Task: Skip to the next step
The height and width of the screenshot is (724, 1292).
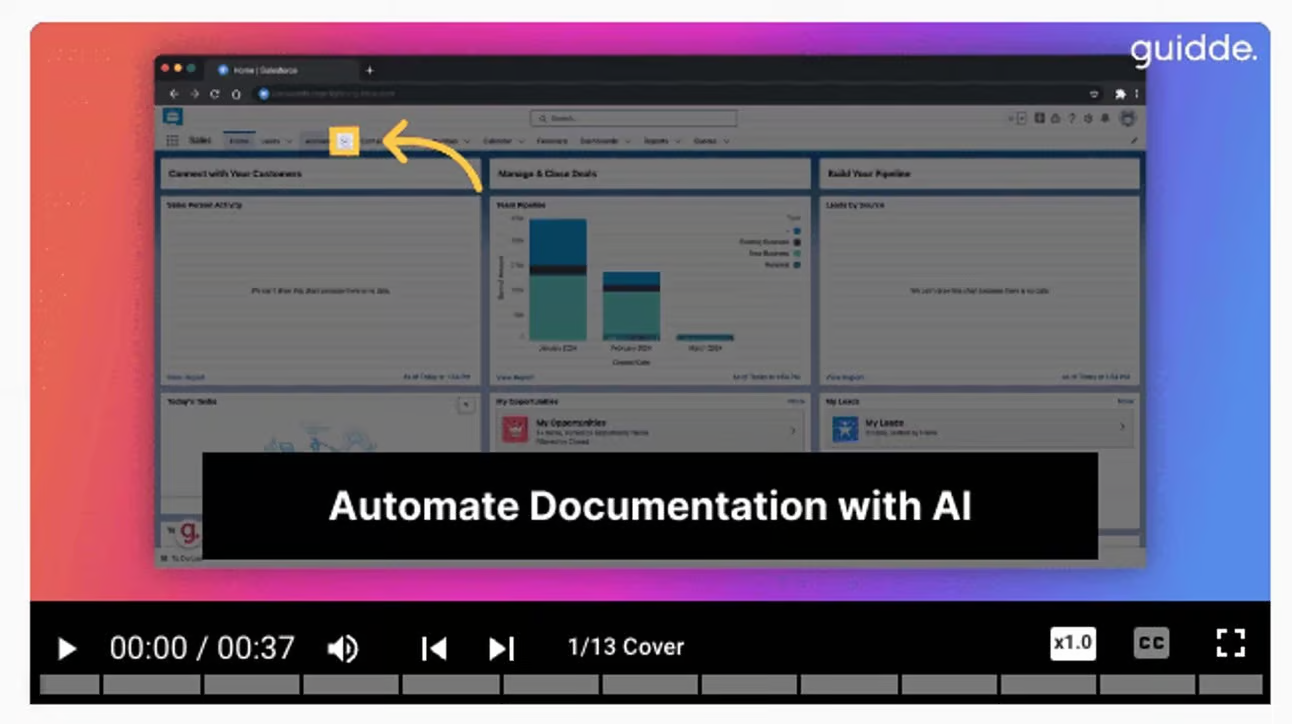Action: [501, 649]
